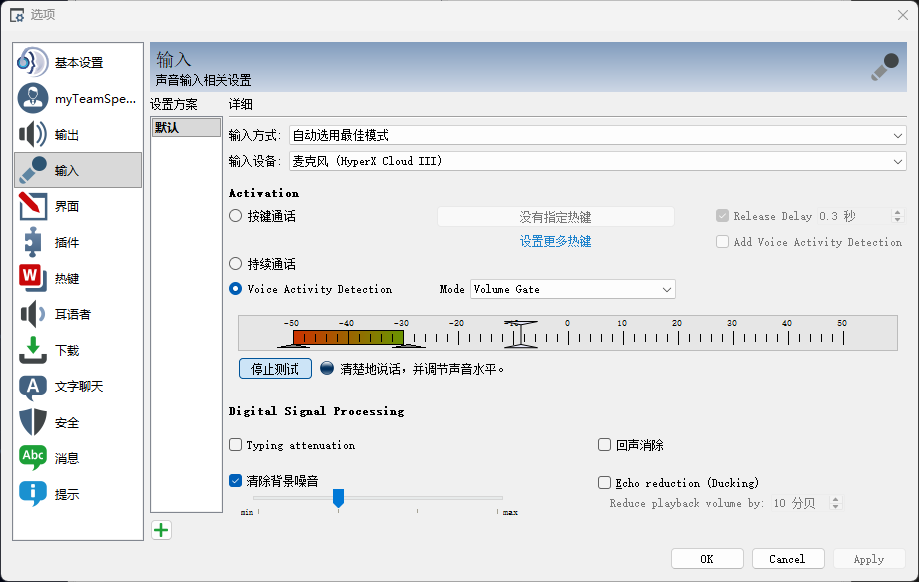Open the 基本设置 section icon

tap(33, 62)
